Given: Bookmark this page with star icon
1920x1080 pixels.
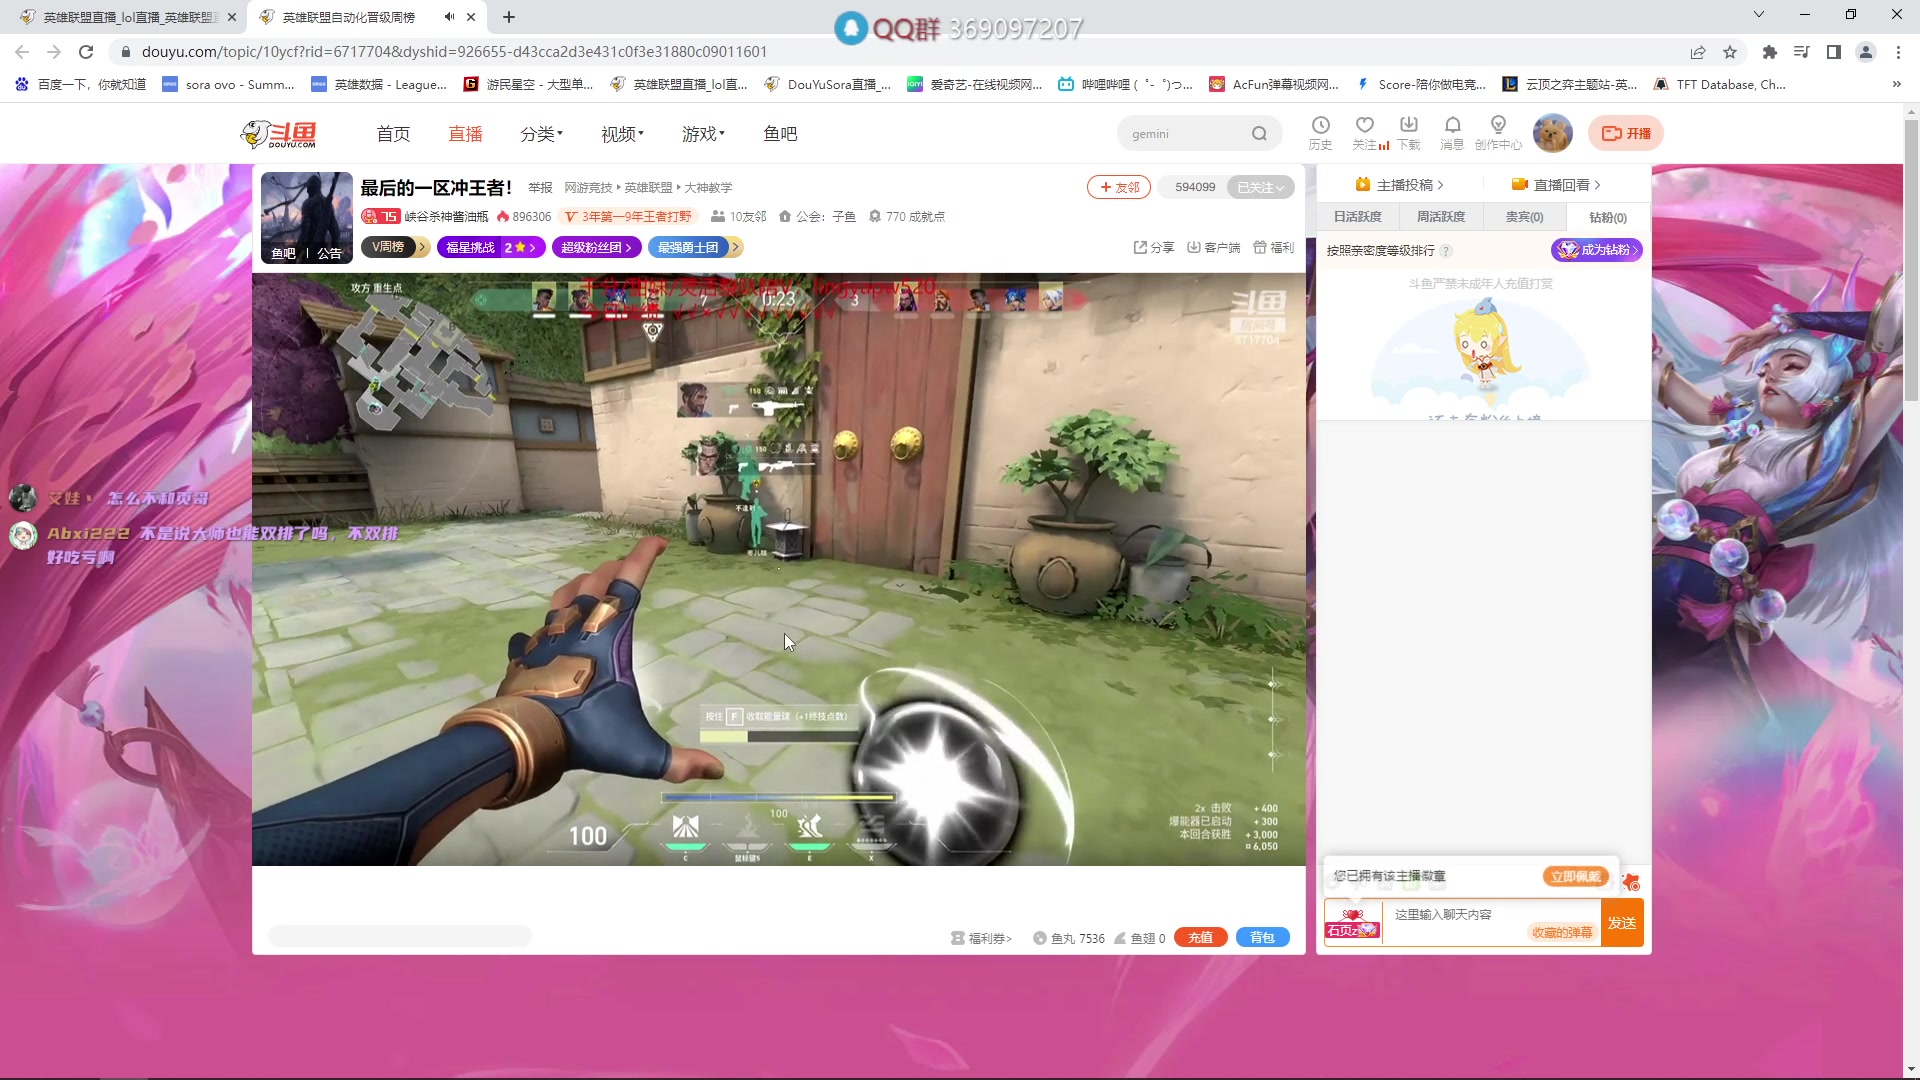Looking at the screenshot, I should (x=1730, y=52).
